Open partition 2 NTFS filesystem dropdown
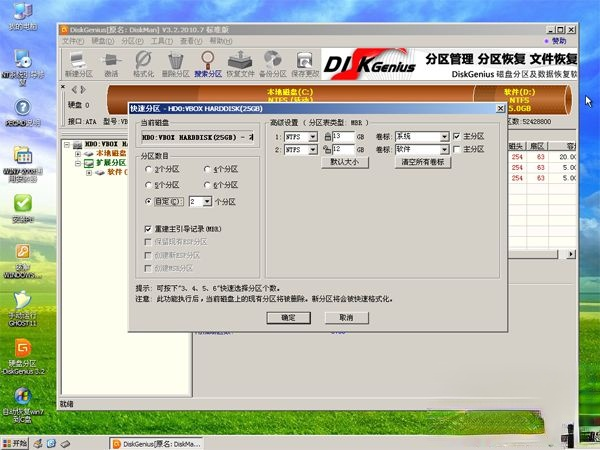Screen dimensions: 600x450 point(313,150)
